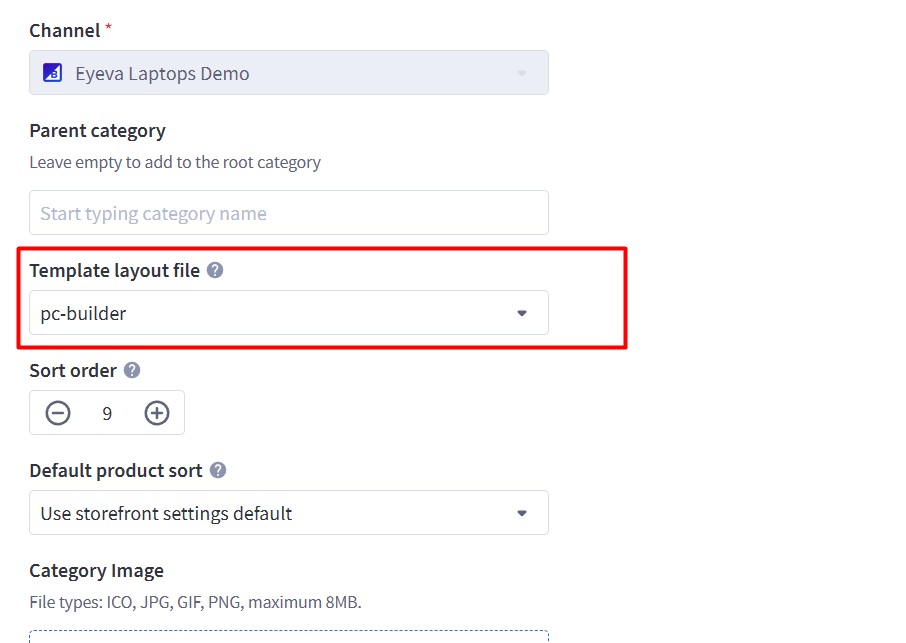This screenshot has height=643, width=906.
Task: Click the Default product sort label
Action: [x=116, y=470]
